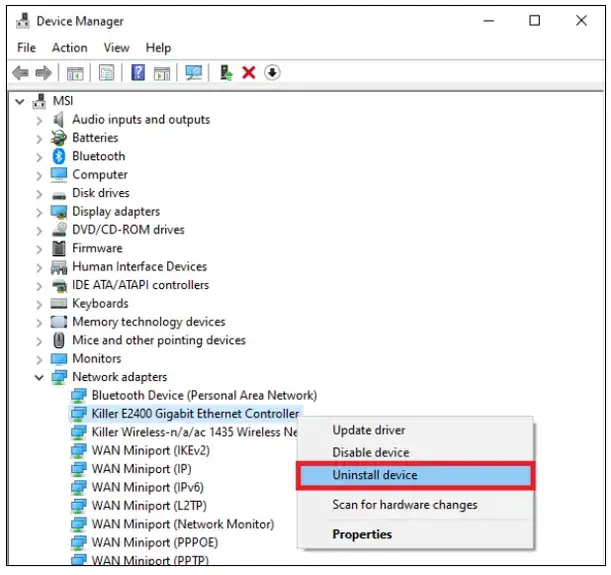Open the Help menu
The image size is (611, 575).
[x=158, y=48]
